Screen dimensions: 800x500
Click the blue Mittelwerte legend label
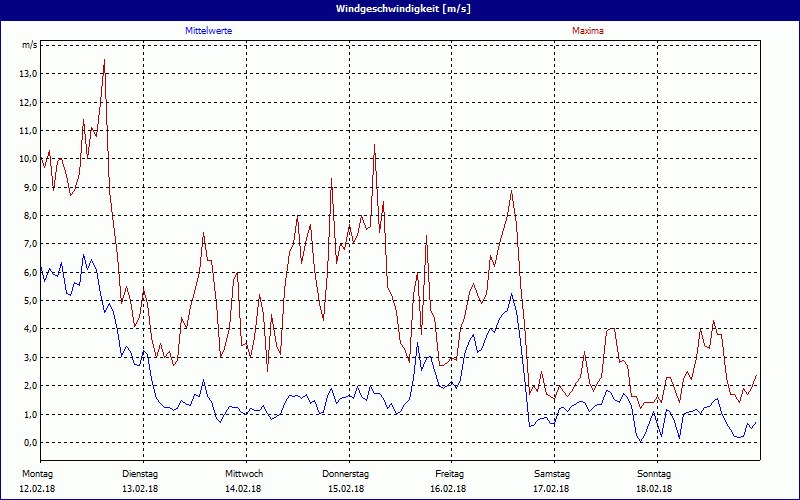(x=209, y=31)
